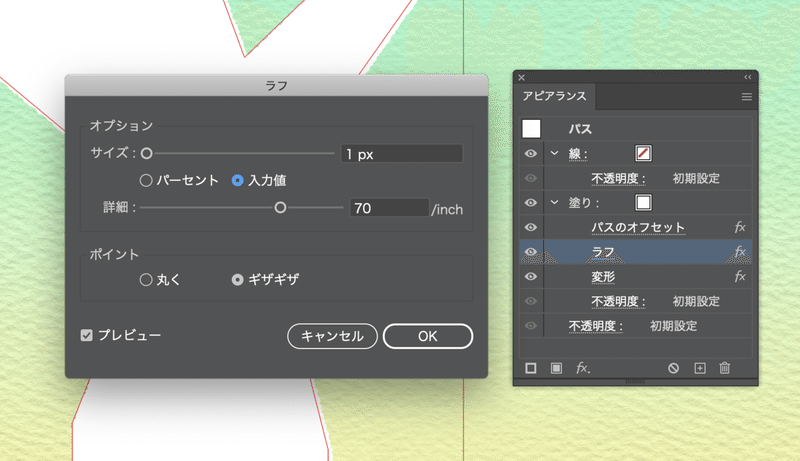The image size is (800, 461).
Task: Click fx icon on パスのオフセット row
Action: 740,227
